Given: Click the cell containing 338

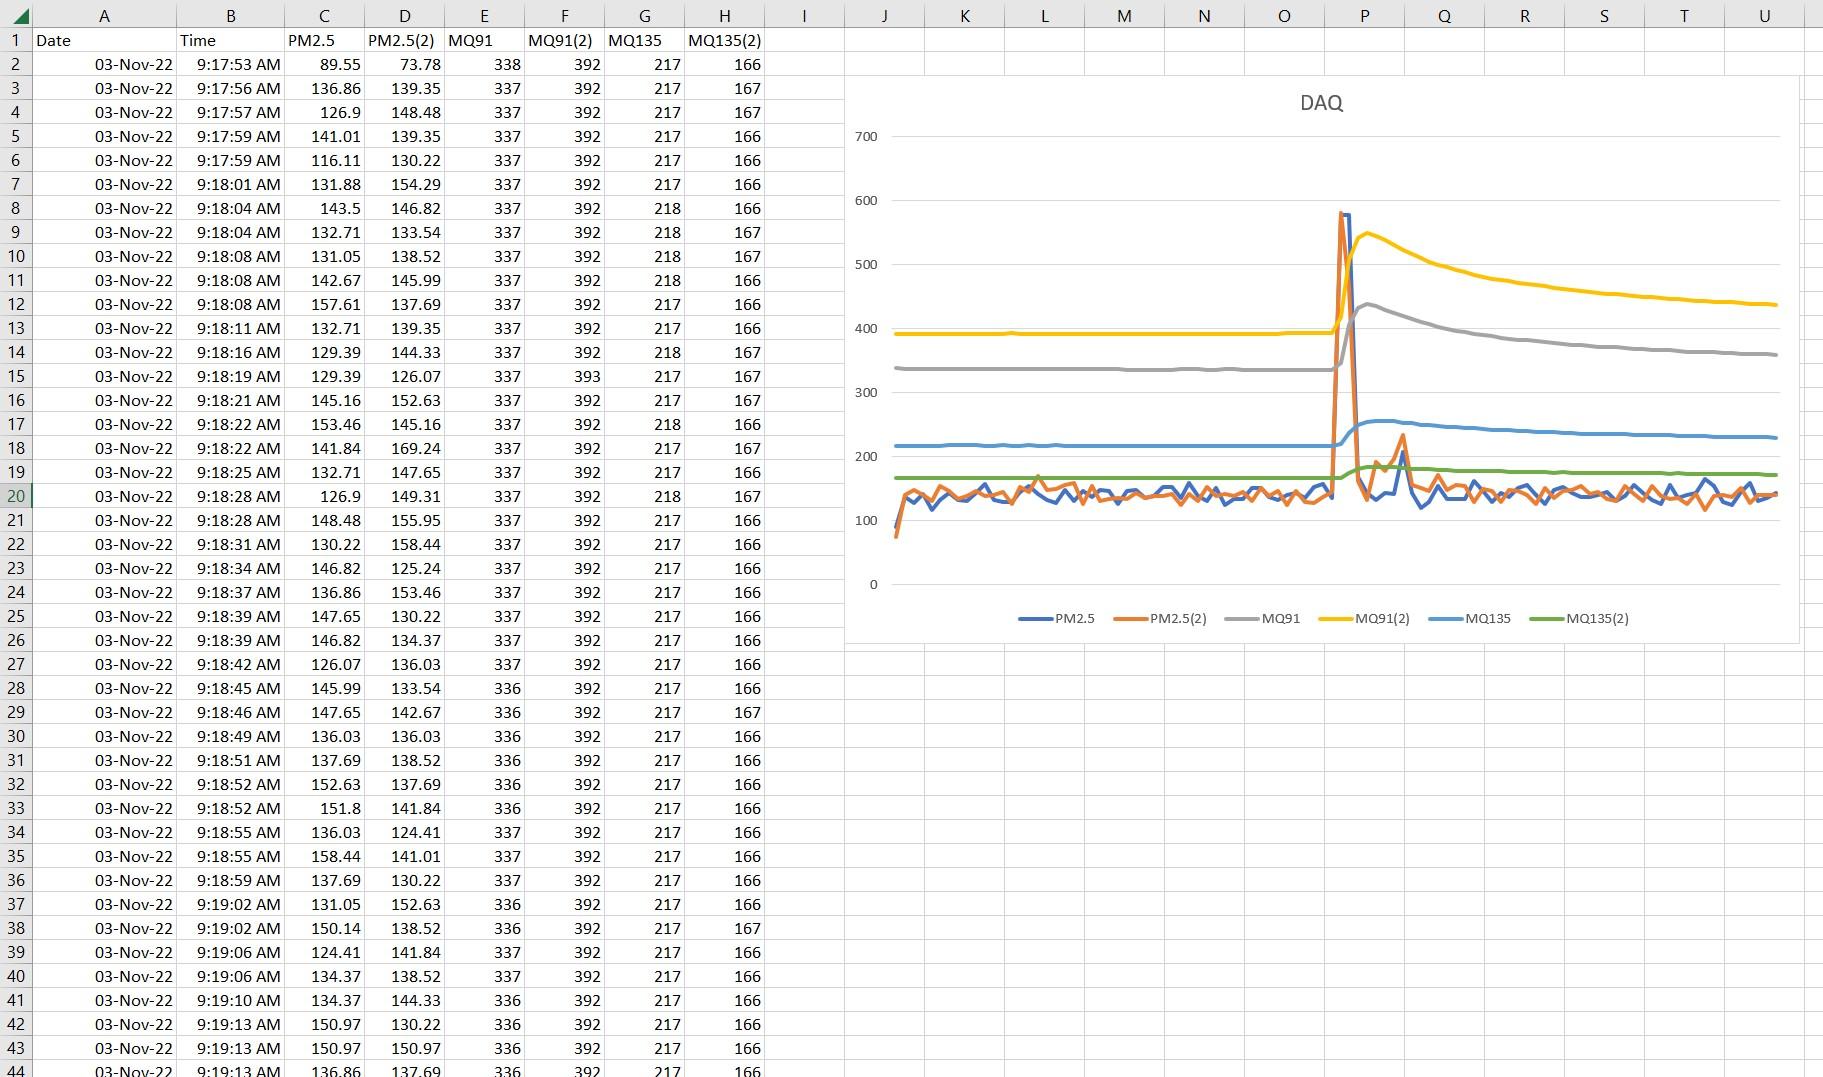Looking at the screenshot, I should [484, 64].
